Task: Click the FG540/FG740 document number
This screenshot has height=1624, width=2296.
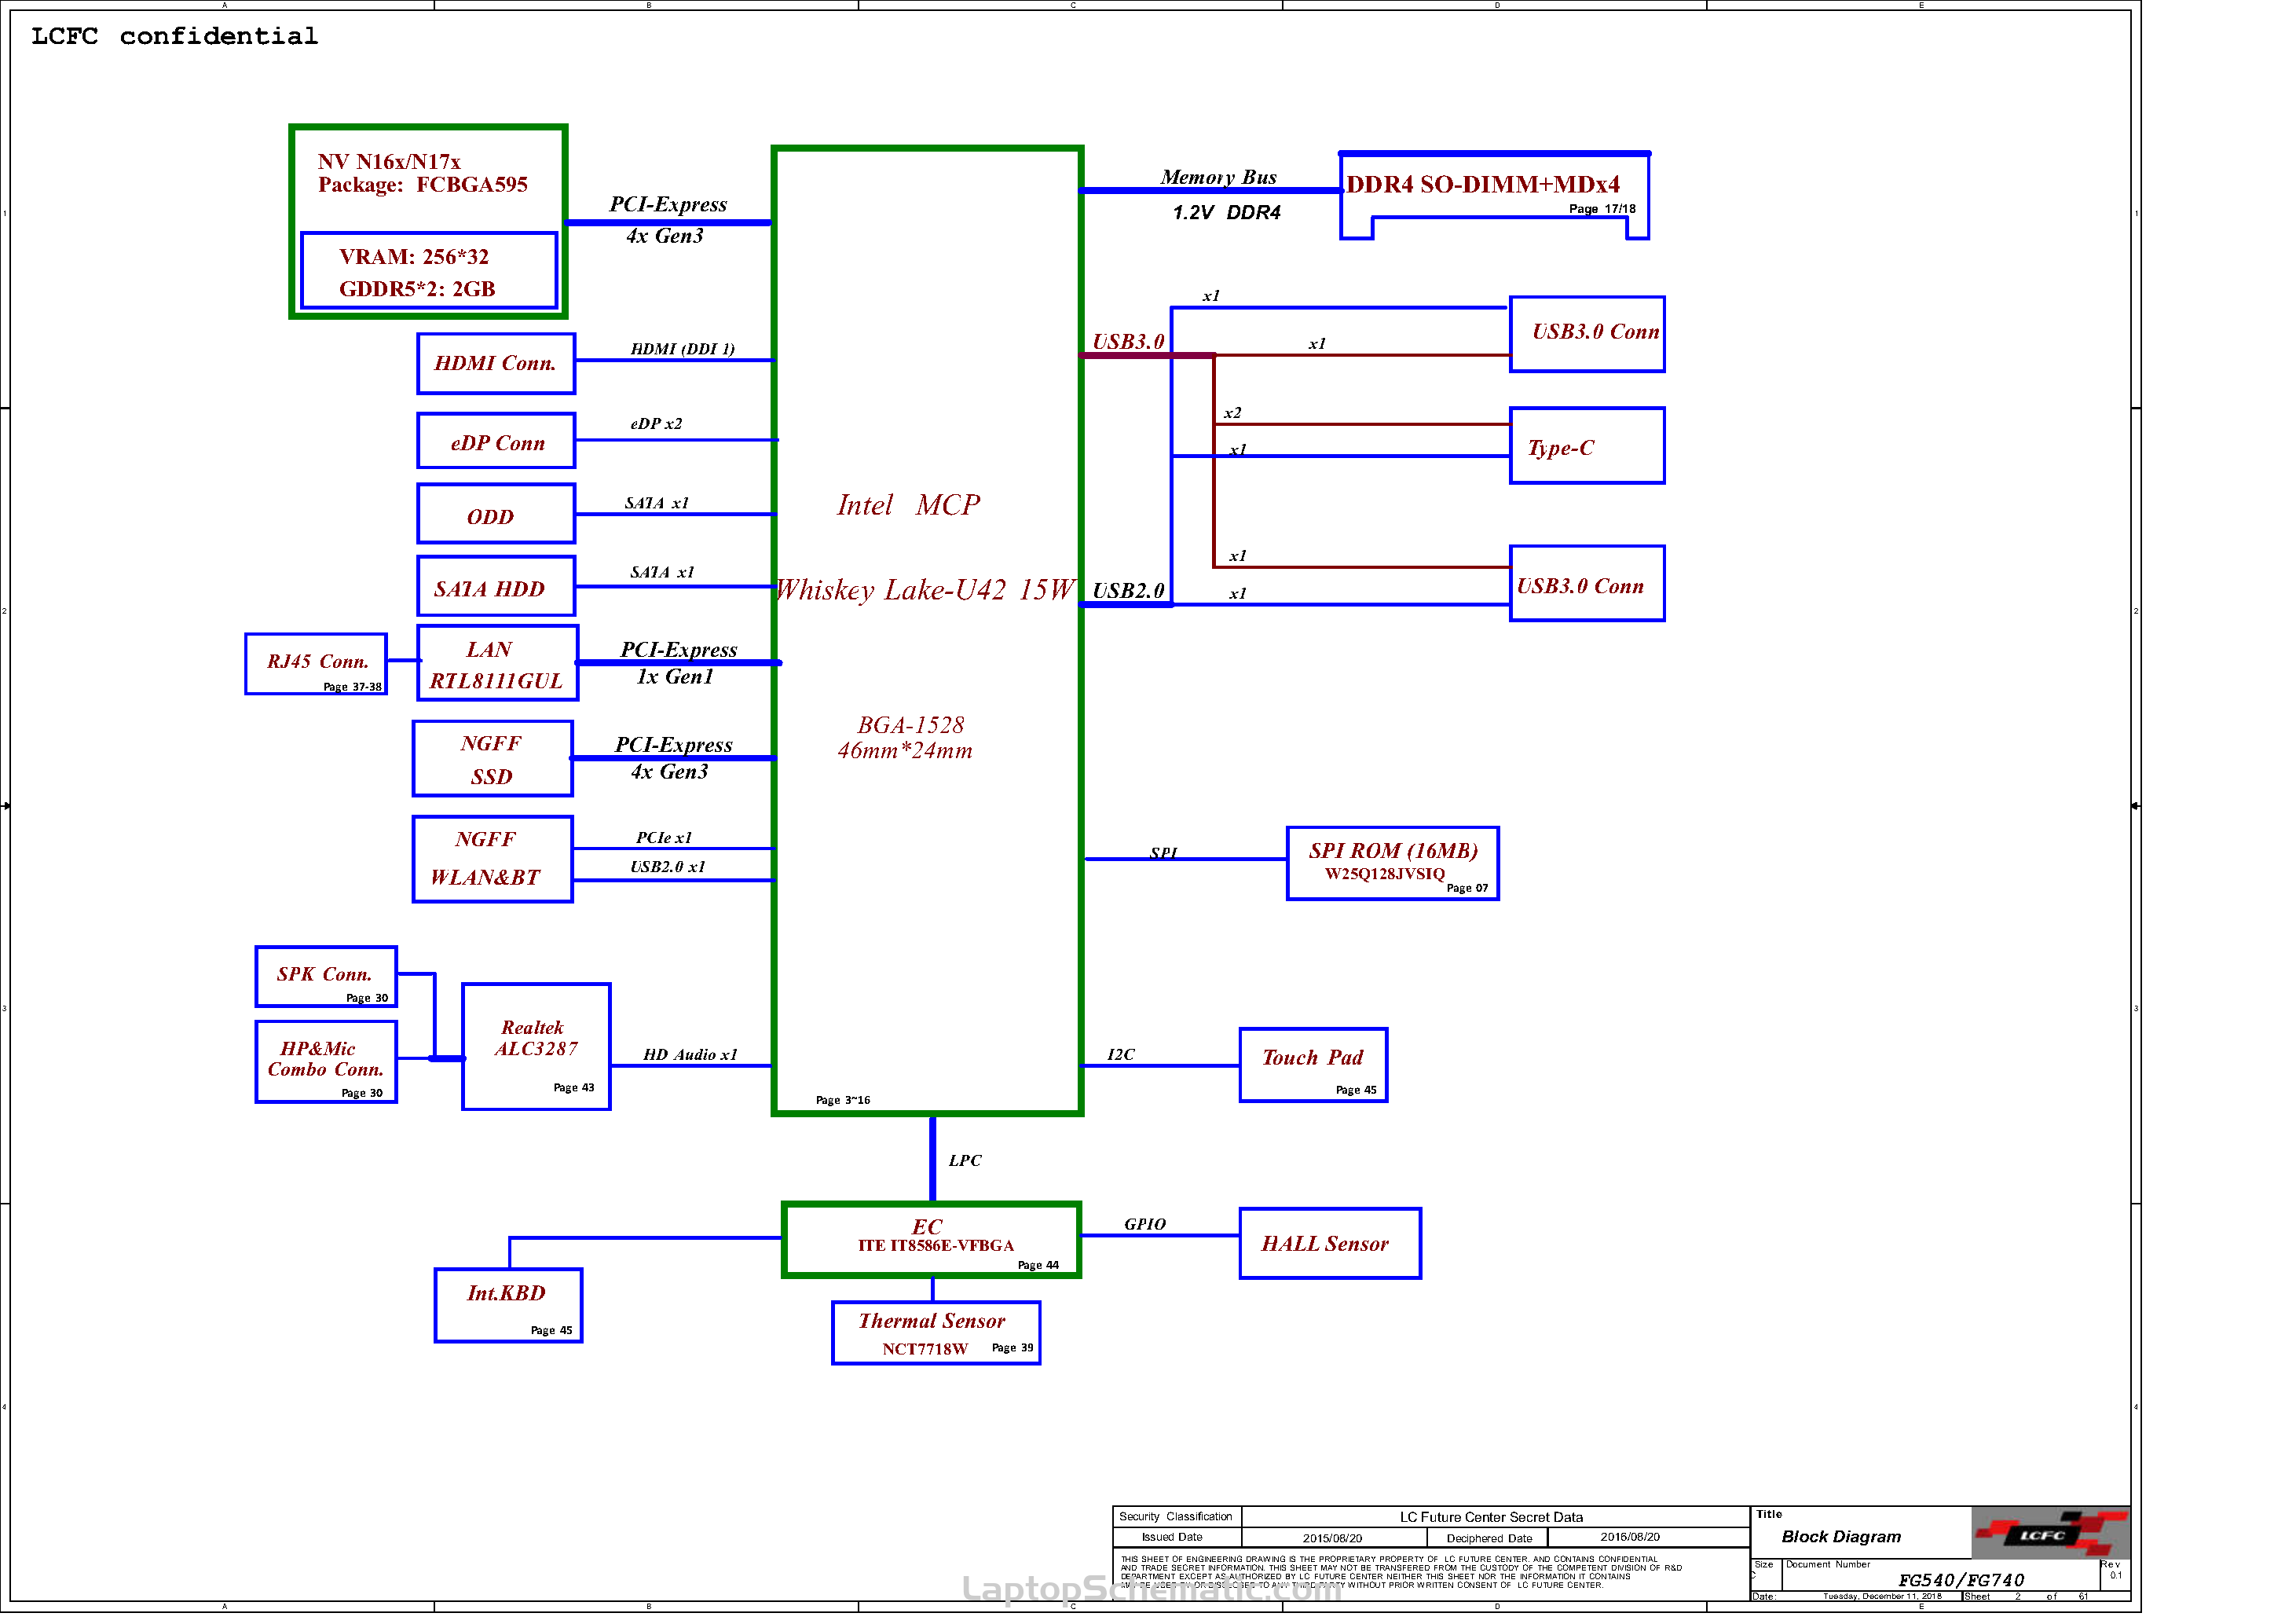Action: pyautogui.click(x=1962, y=1581)
